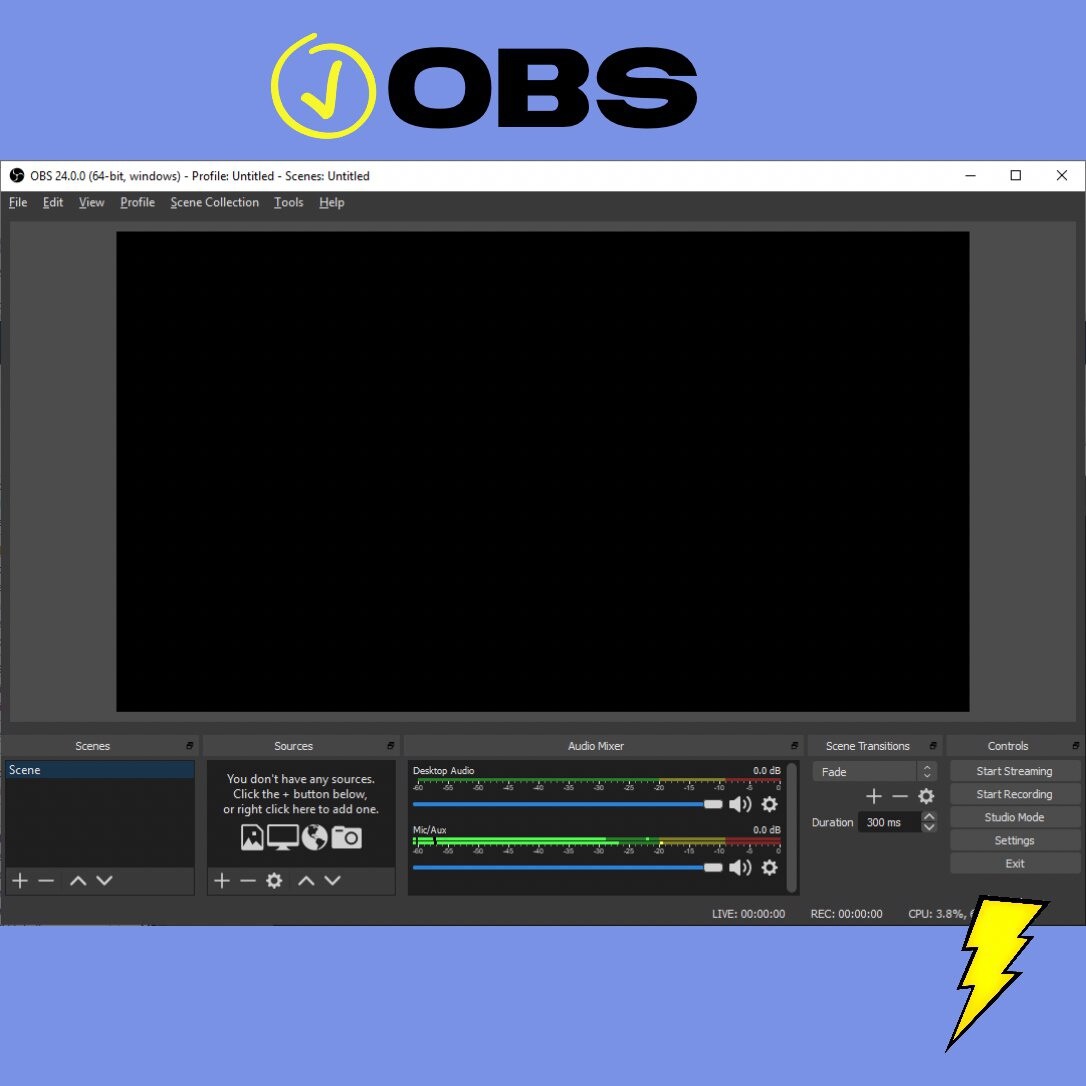This screenshot has width=1086, height=1086.
Task: Click Start Streaming
Action: (x=1015, y=771)
